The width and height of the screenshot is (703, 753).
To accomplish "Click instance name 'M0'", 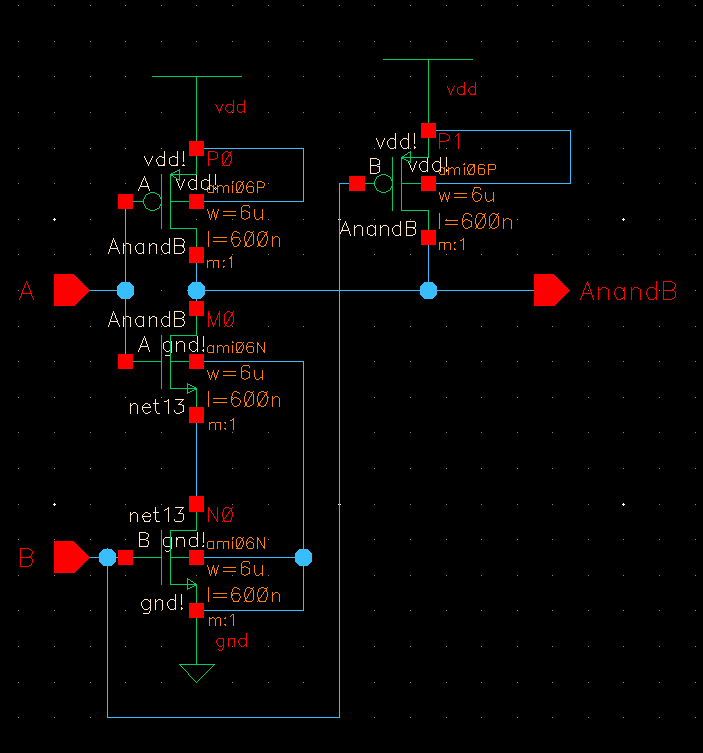I will (220, 319).
